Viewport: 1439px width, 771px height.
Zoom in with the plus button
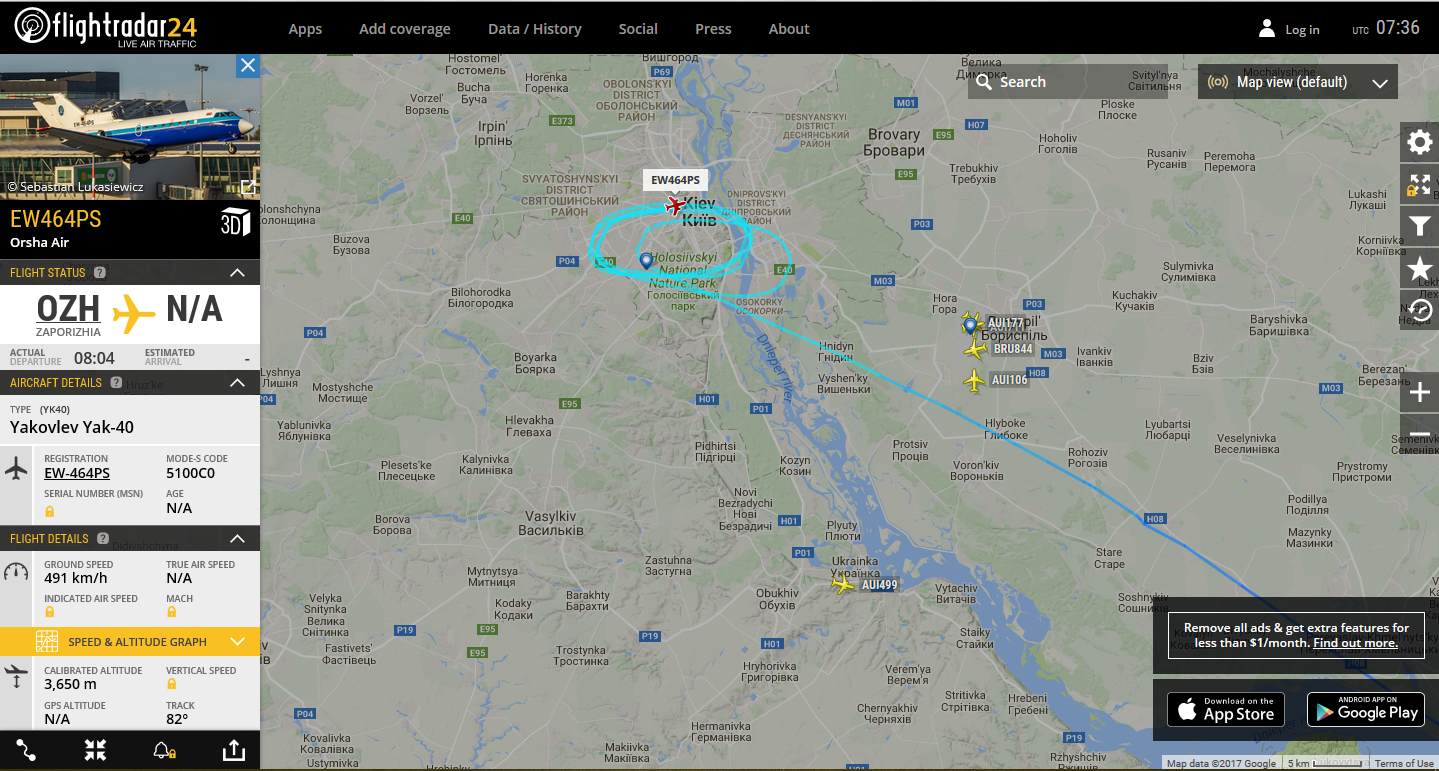point(1419,393)
